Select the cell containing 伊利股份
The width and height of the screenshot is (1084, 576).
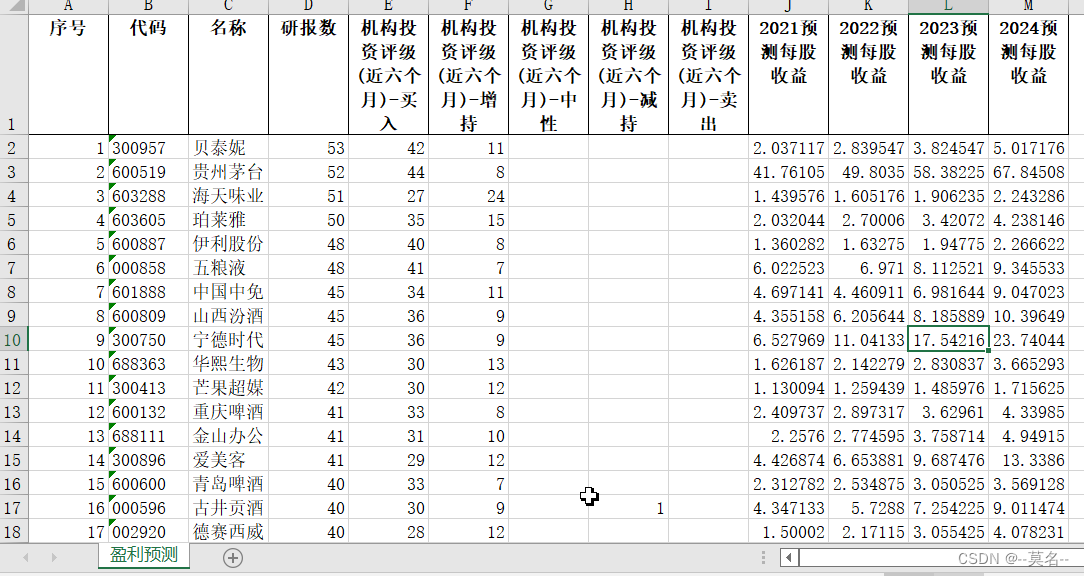pos(228,243)
